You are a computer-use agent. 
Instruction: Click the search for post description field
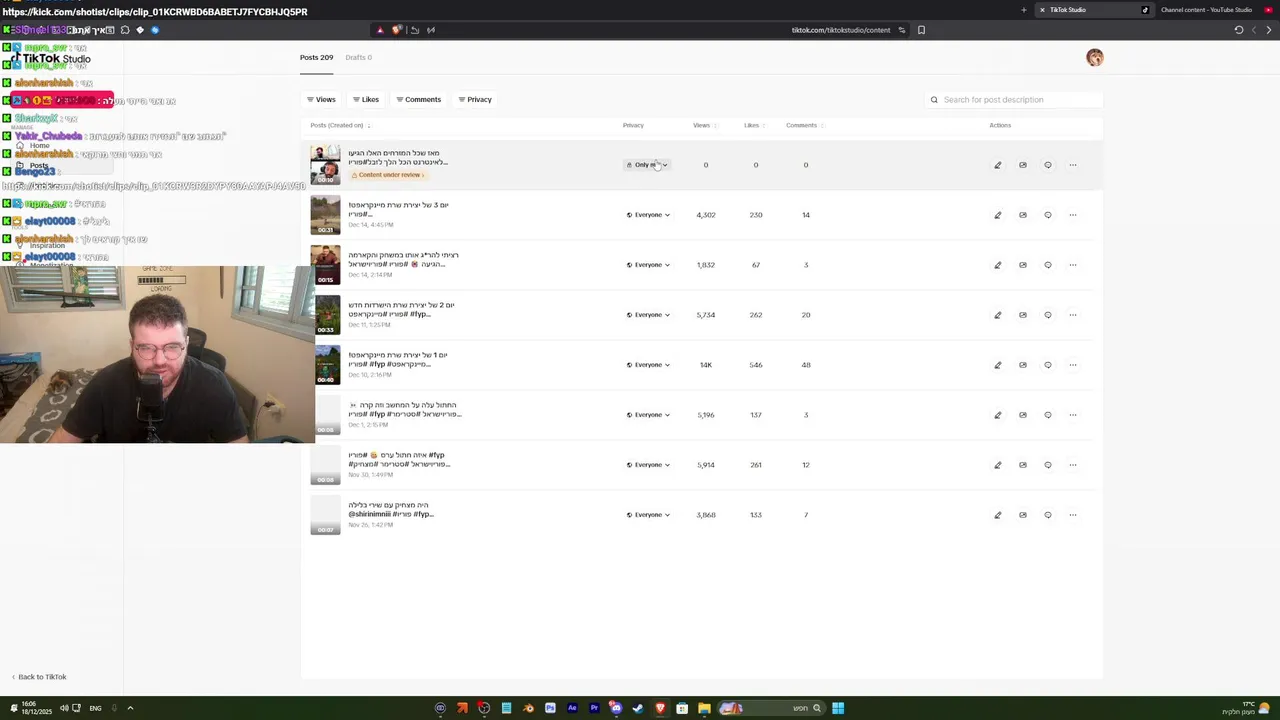(1014, 100)
